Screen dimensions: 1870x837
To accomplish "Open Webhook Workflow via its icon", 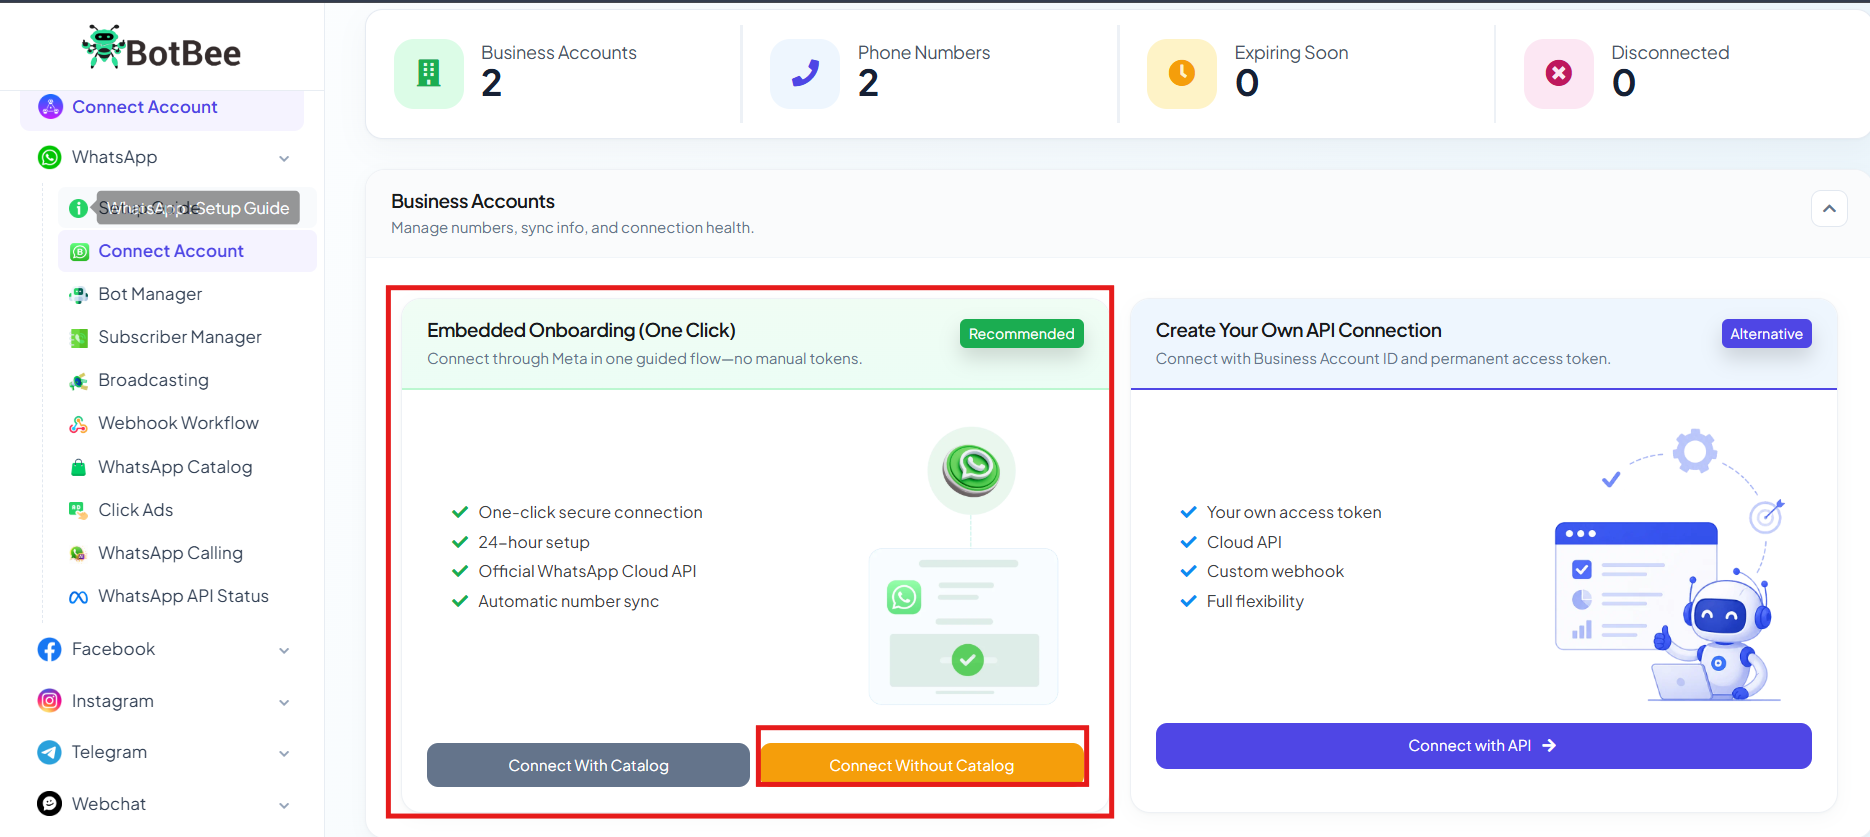I will (78, 424).
